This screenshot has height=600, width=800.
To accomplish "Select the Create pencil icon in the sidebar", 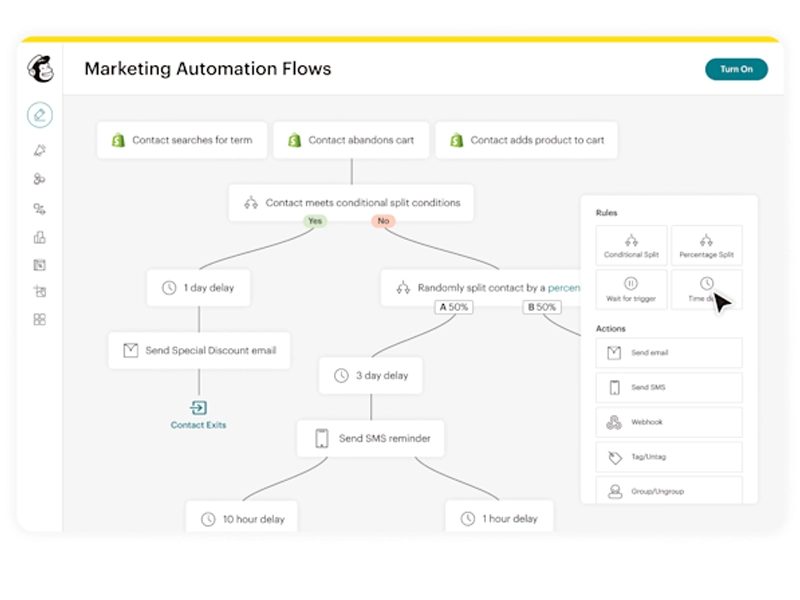I will click(x=39, y=115).
